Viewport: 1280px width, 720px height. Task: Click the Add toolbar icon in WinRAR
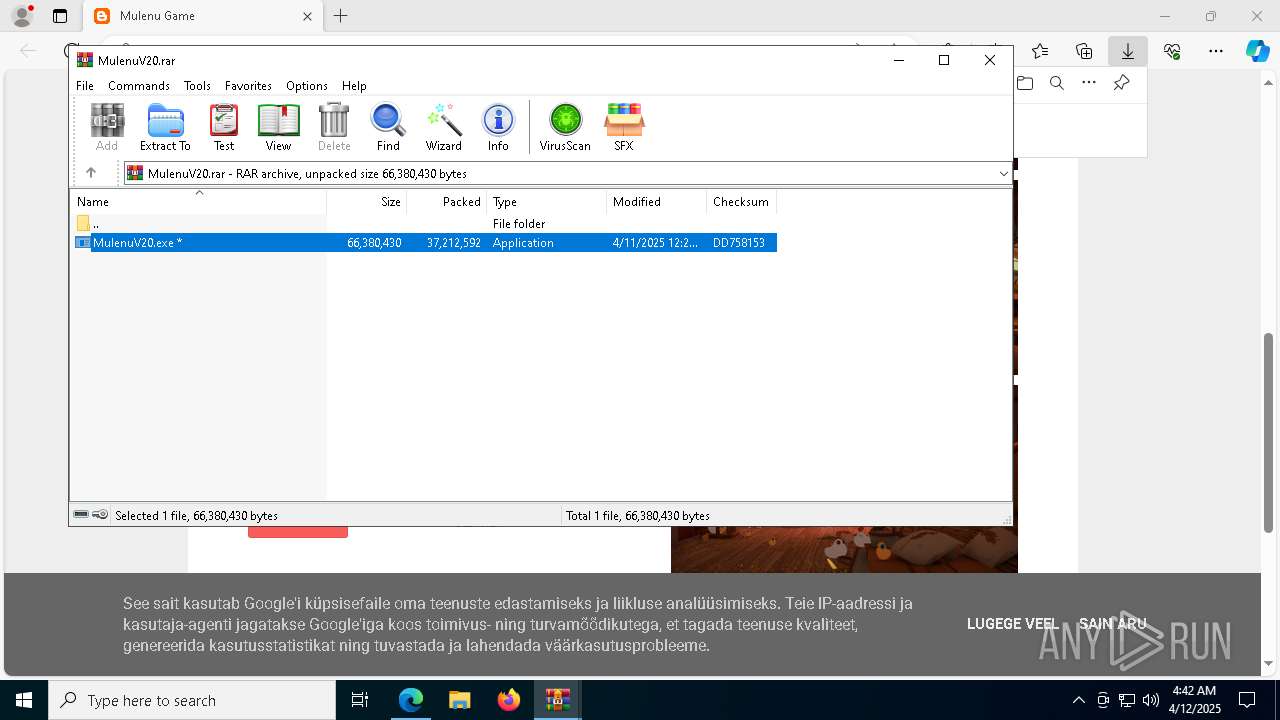(x=107, y=127)
